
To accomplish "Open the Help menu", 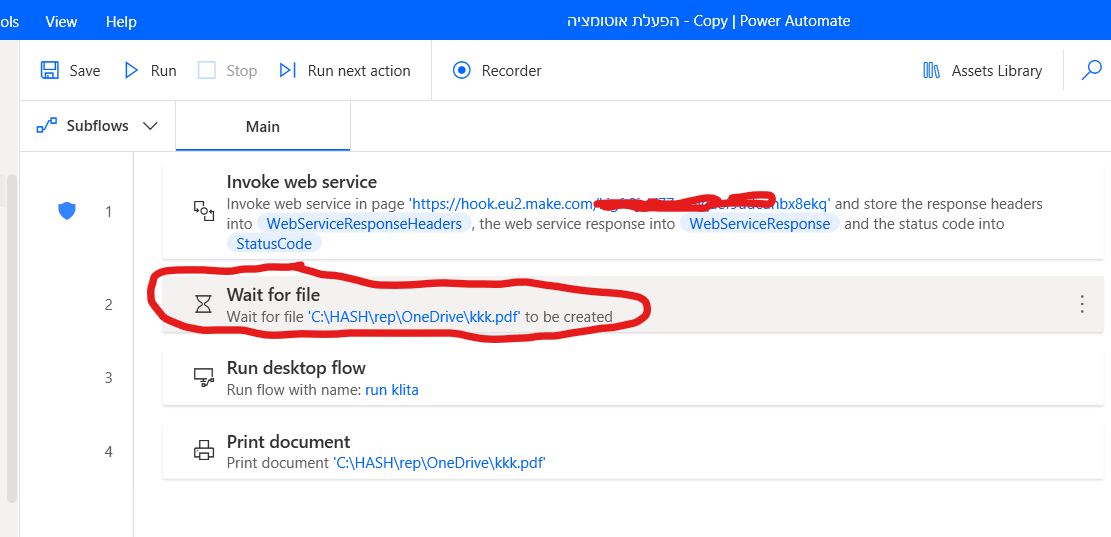I will (121, 21).
